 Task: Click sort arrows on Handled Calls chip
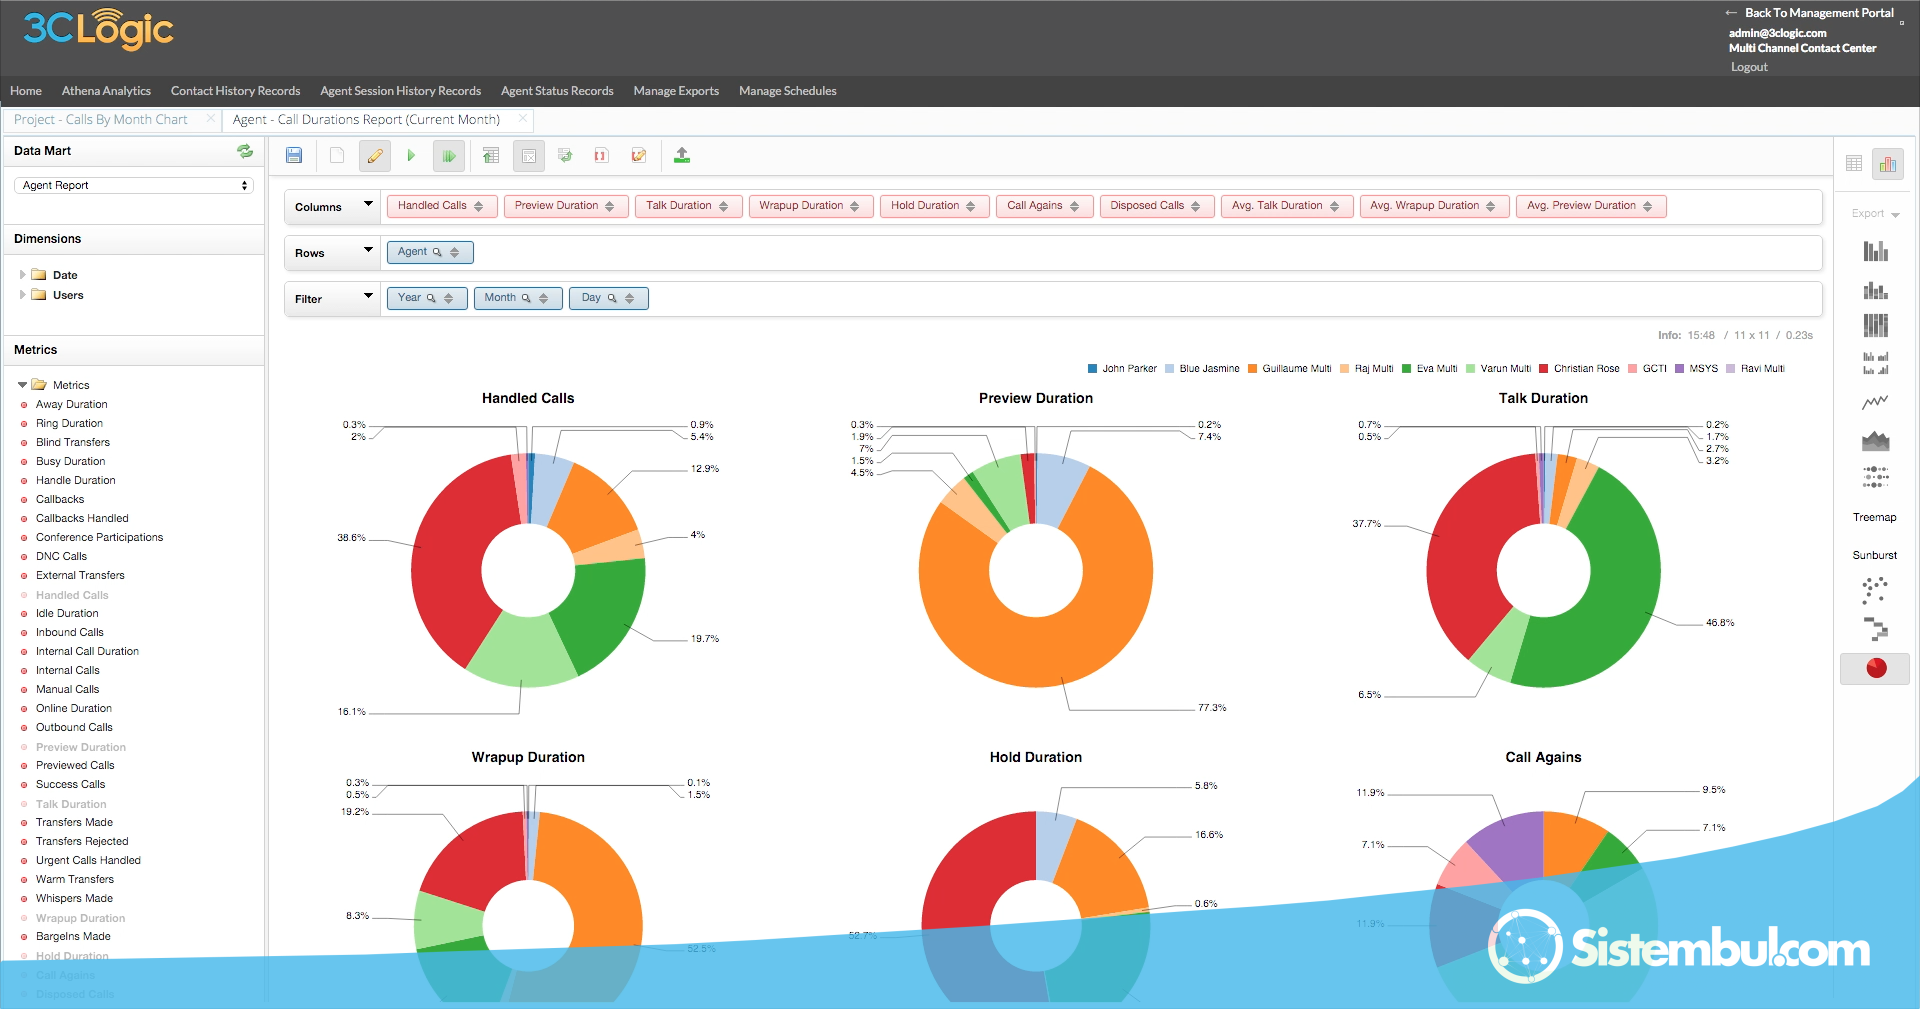coord(479,206)
